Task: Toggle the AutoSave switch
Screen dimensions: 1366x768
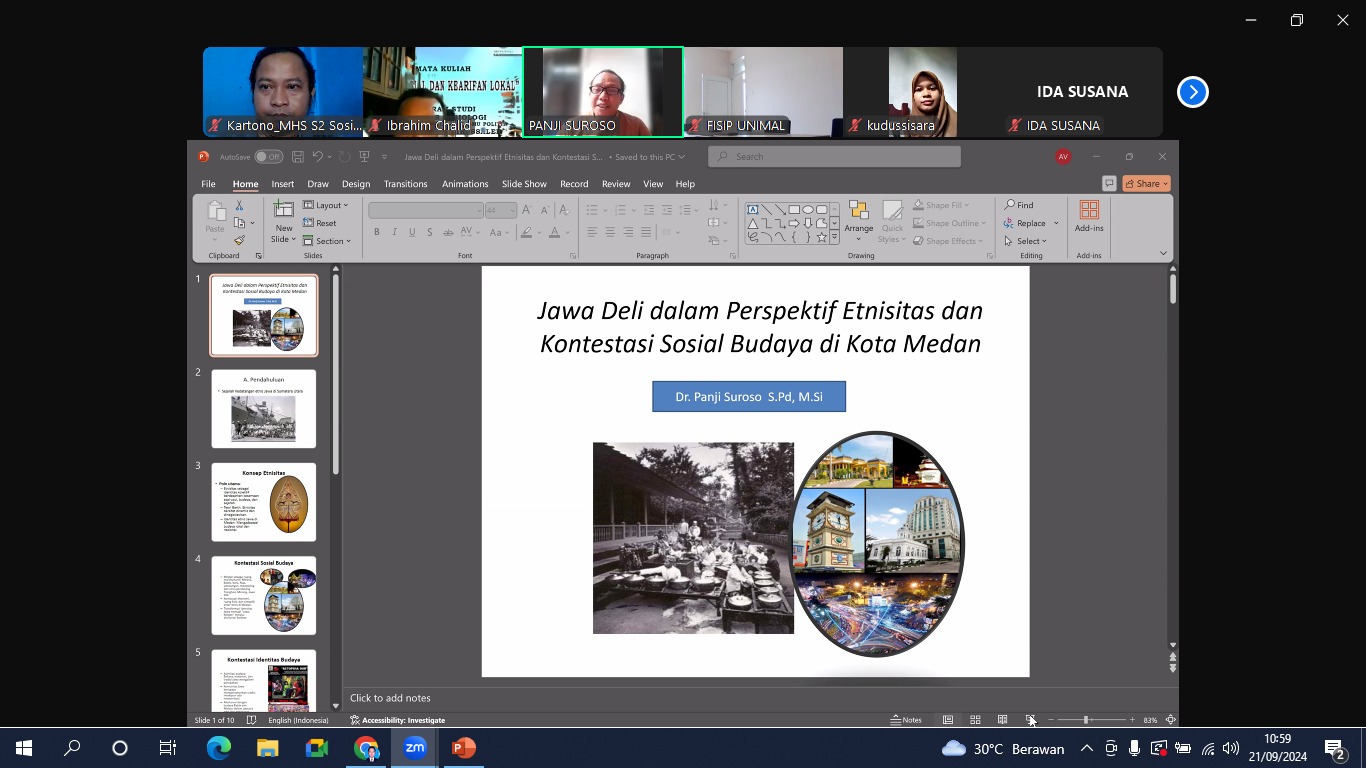Action: click(x=268, y=157)
